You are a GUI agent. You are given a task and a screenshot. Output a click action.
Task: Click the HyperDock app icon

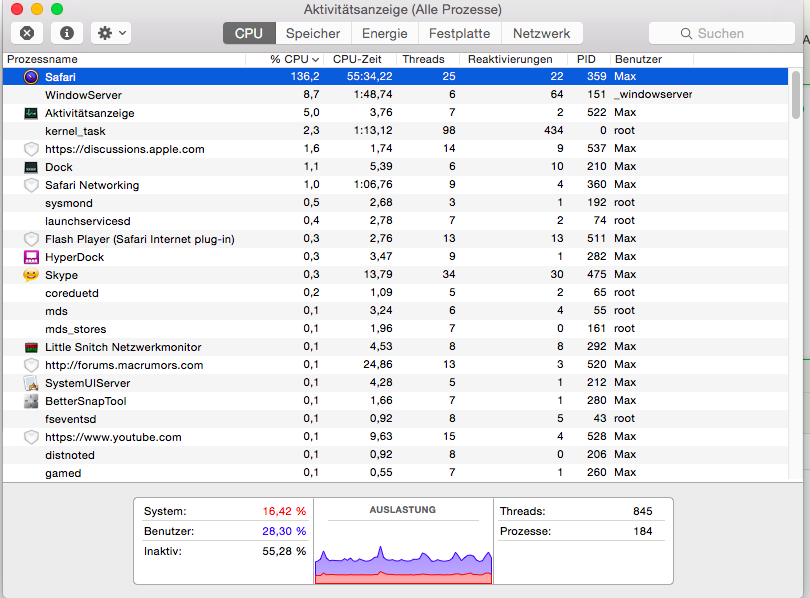coord(31,257)
